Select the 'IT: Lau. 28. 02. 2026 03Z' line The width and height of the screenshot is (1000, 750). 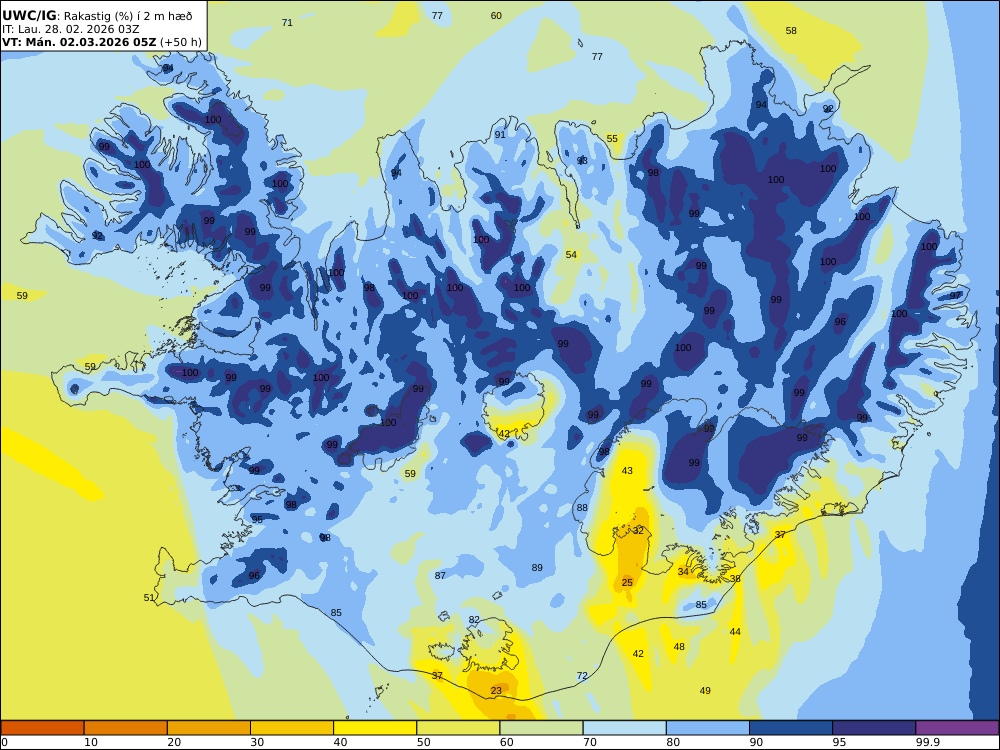71,29
